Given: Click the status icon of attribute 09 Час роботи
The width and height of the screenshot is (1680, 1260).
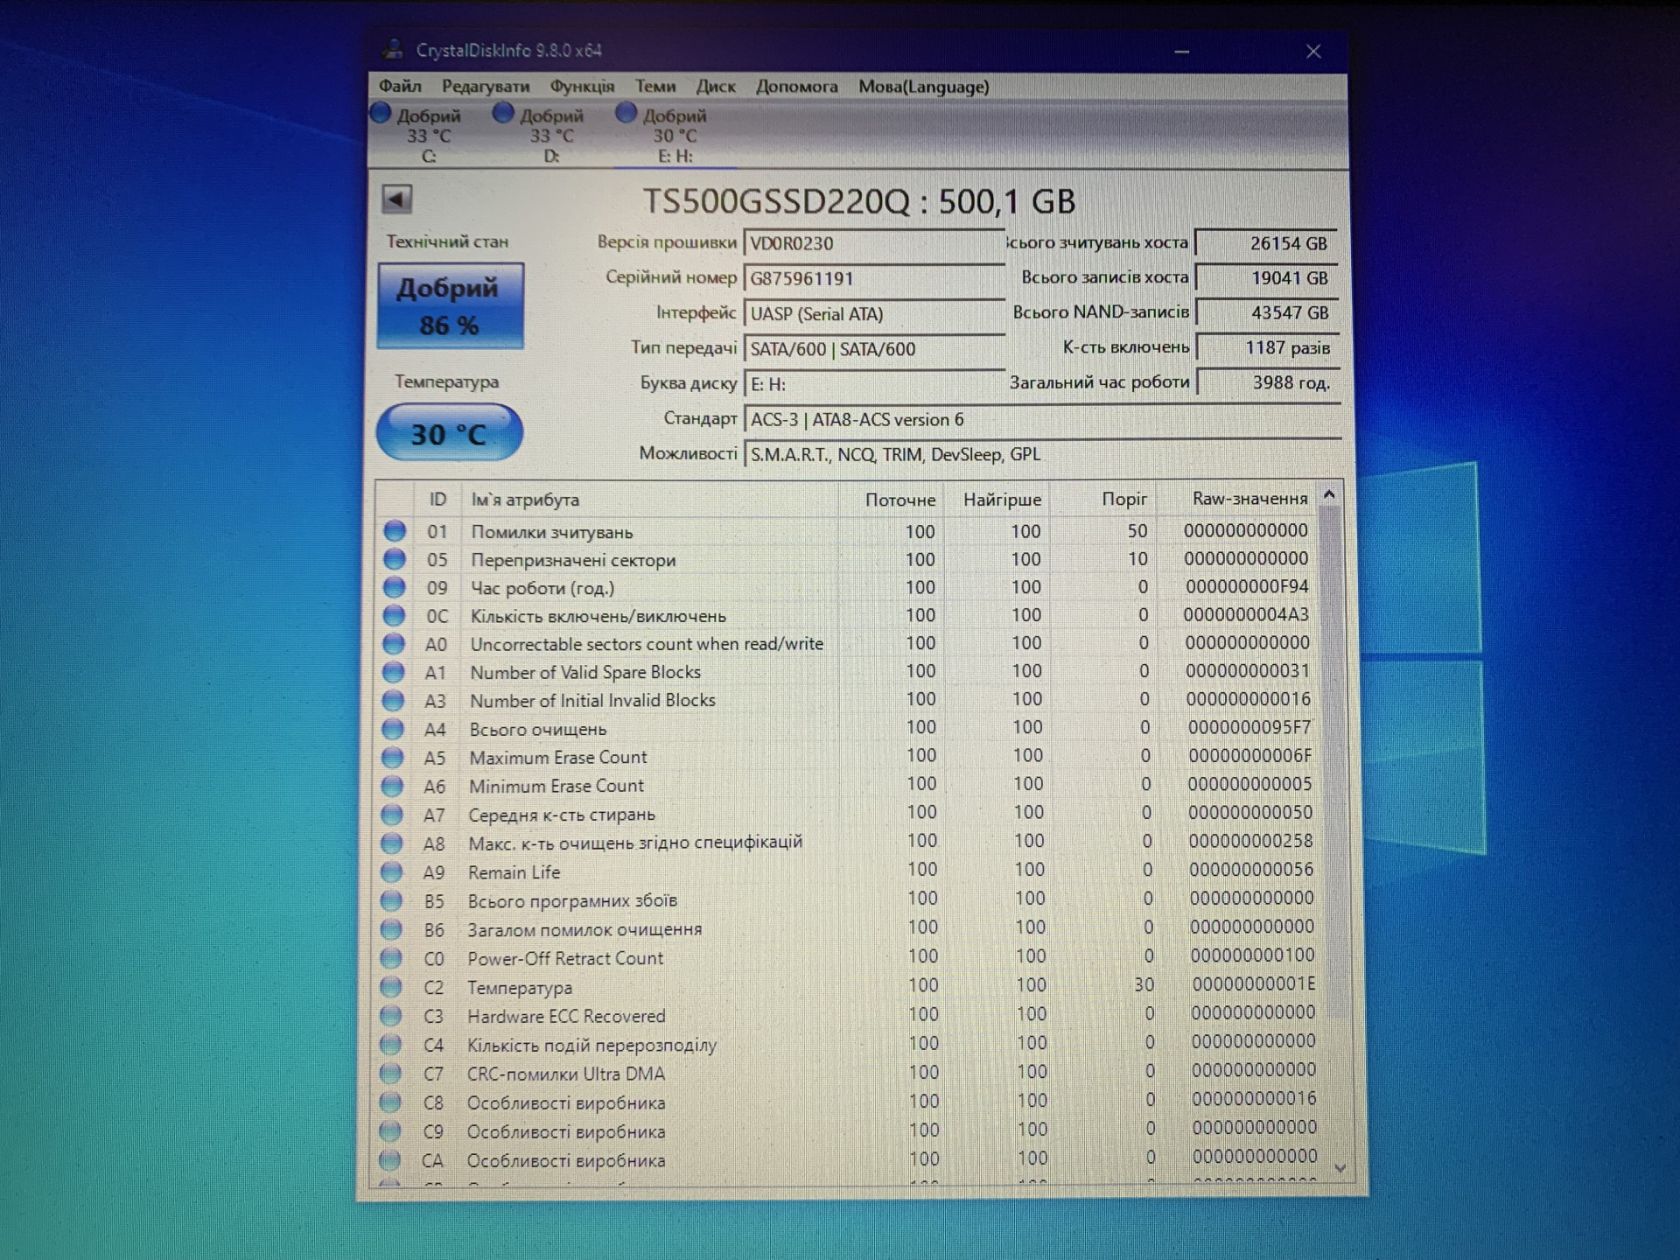Looking at the screenshot, I should pos(395,587).
